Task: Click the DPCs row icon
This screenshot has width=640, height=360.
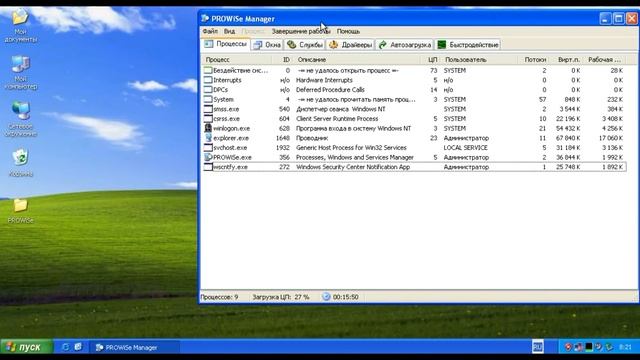Action: [x=208, y=89]
